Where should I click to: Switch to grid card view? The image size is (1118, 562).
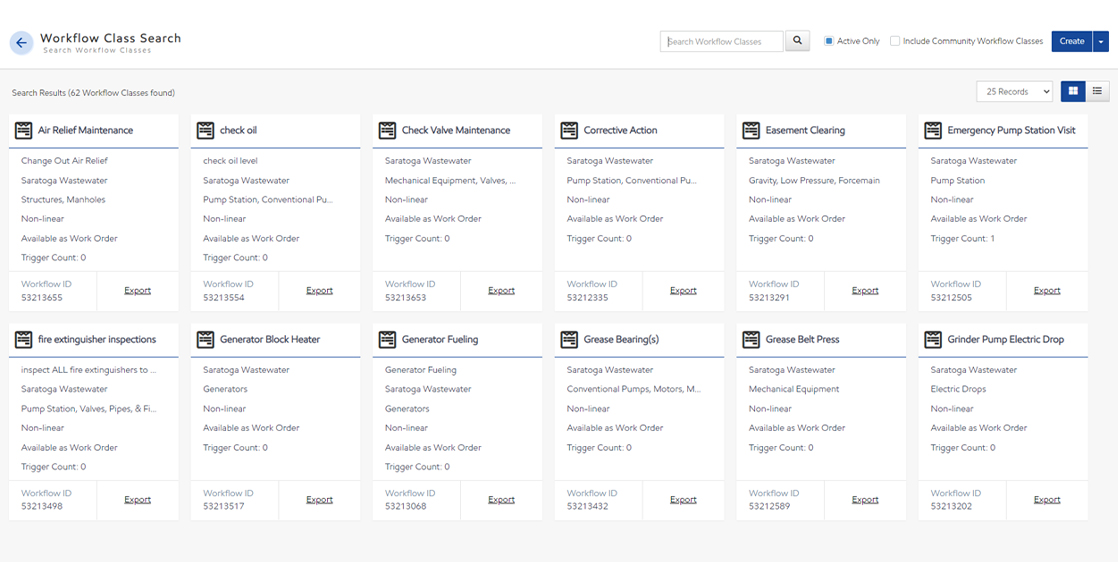pyautogui.click(x=1073, y=91)
